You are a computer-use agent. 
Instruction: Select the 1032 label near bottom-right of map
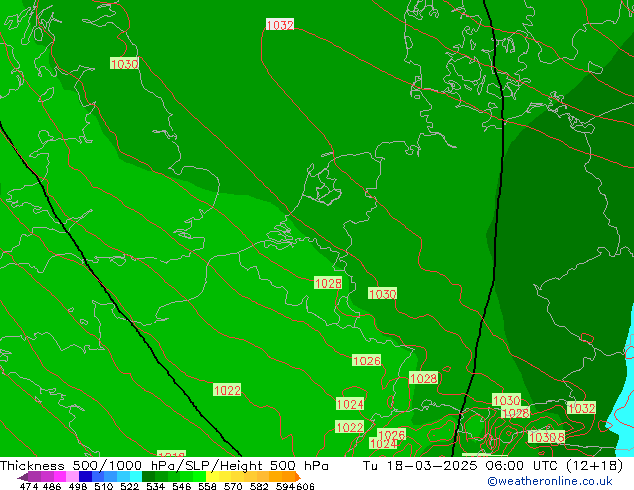(x=581, y=408)
